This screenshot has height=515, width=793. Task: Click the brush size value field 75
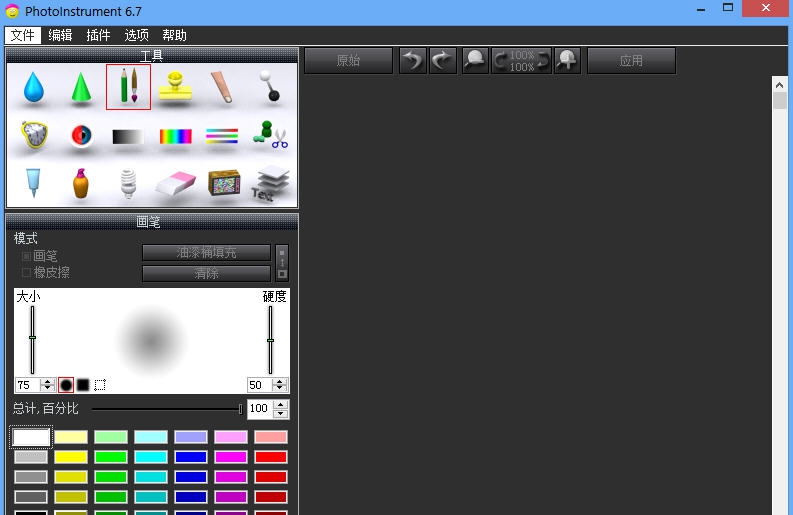(x=29, y=385)
